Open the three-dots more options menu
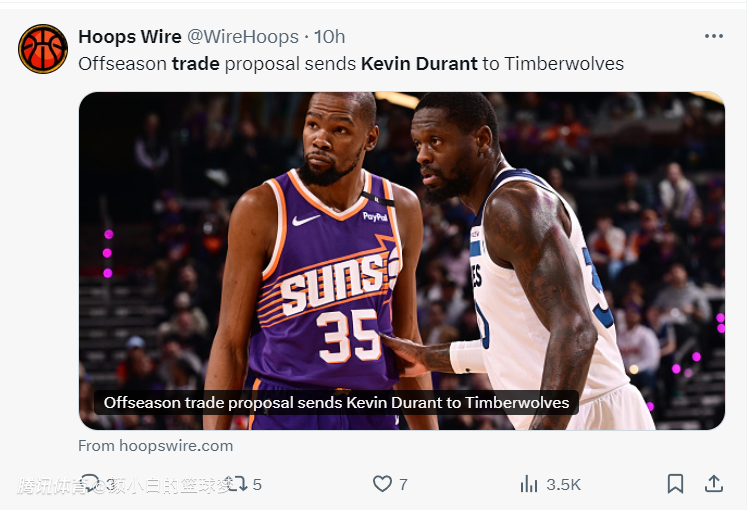Image resolution: width=747 pixels, height=510 pixels. (x=713, y=37)
